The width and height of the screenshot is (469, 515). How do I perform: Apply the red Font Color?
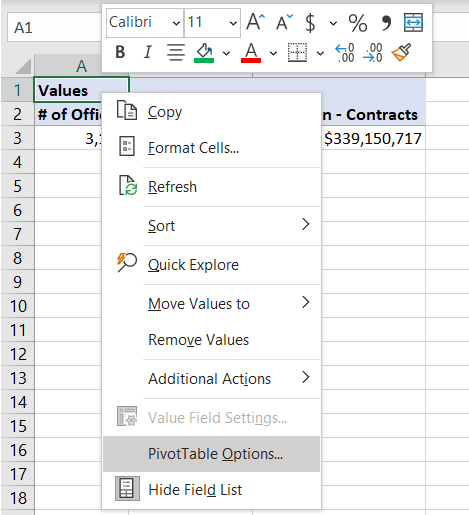[x=251, y=53]
